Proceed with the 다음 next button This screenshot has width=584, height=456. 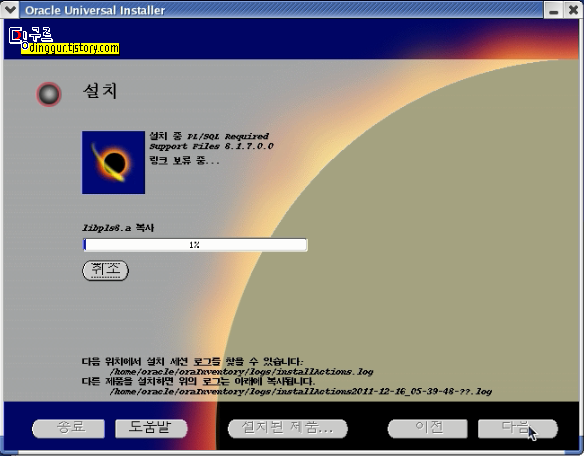tap(518, 428)
